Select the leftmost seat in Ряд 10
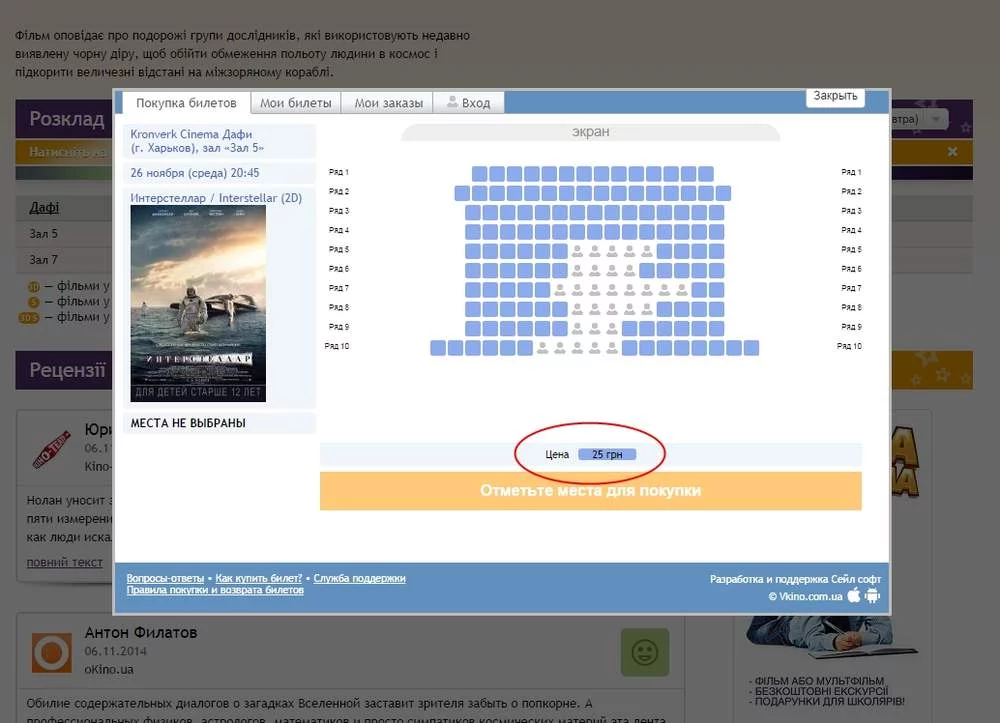Screen dimensions: 1000x723 pyautogui.click(x=438, y=347)
